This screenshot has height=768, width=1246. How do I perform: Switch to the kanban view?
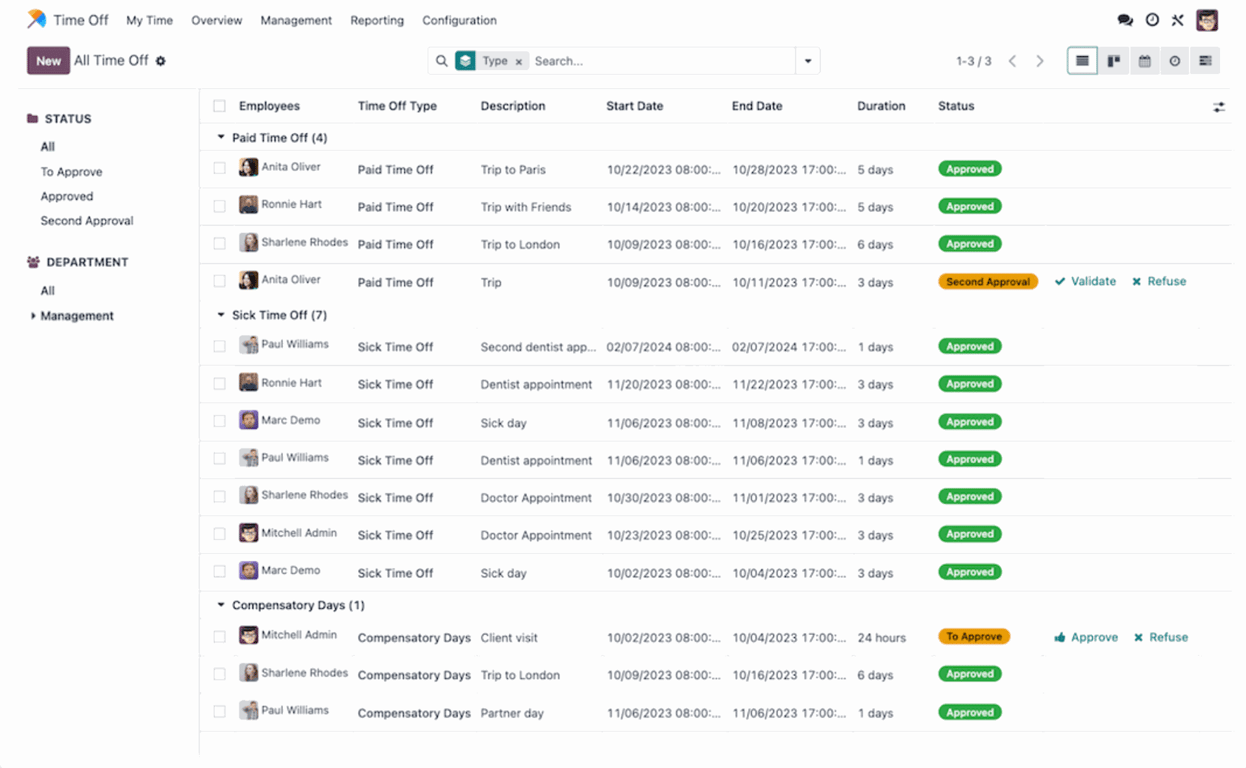point(1113,60)
